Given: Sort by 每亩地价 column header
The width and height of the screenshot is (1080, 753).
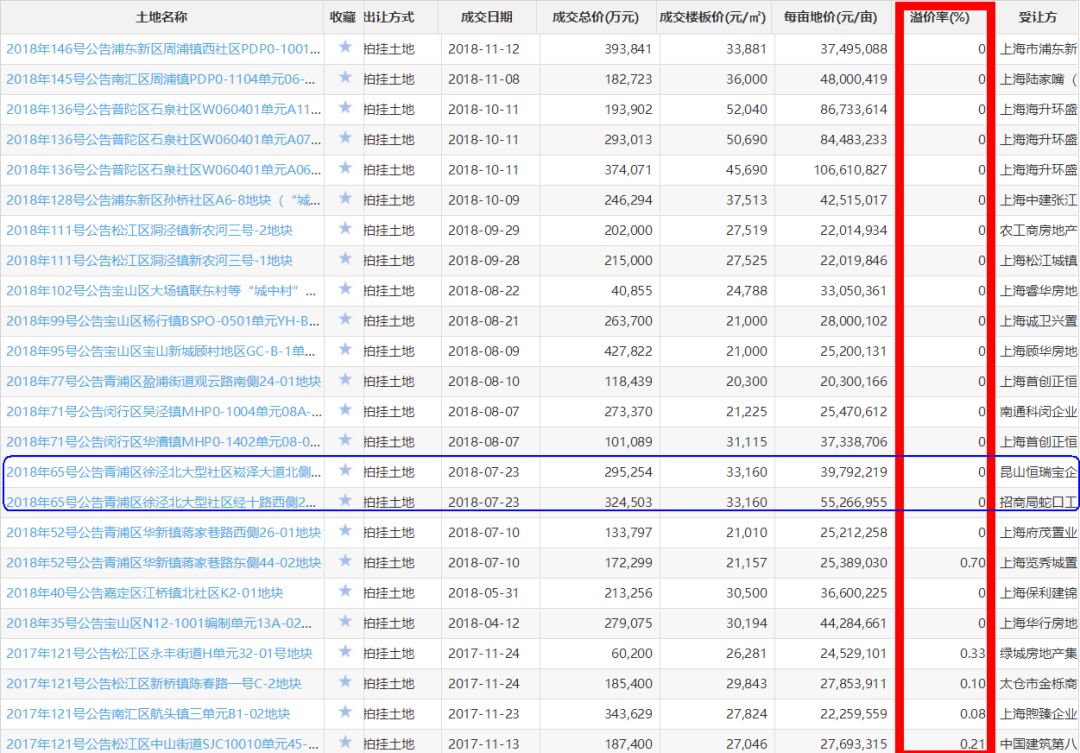Looking at the screenshot, I should 831,17.
